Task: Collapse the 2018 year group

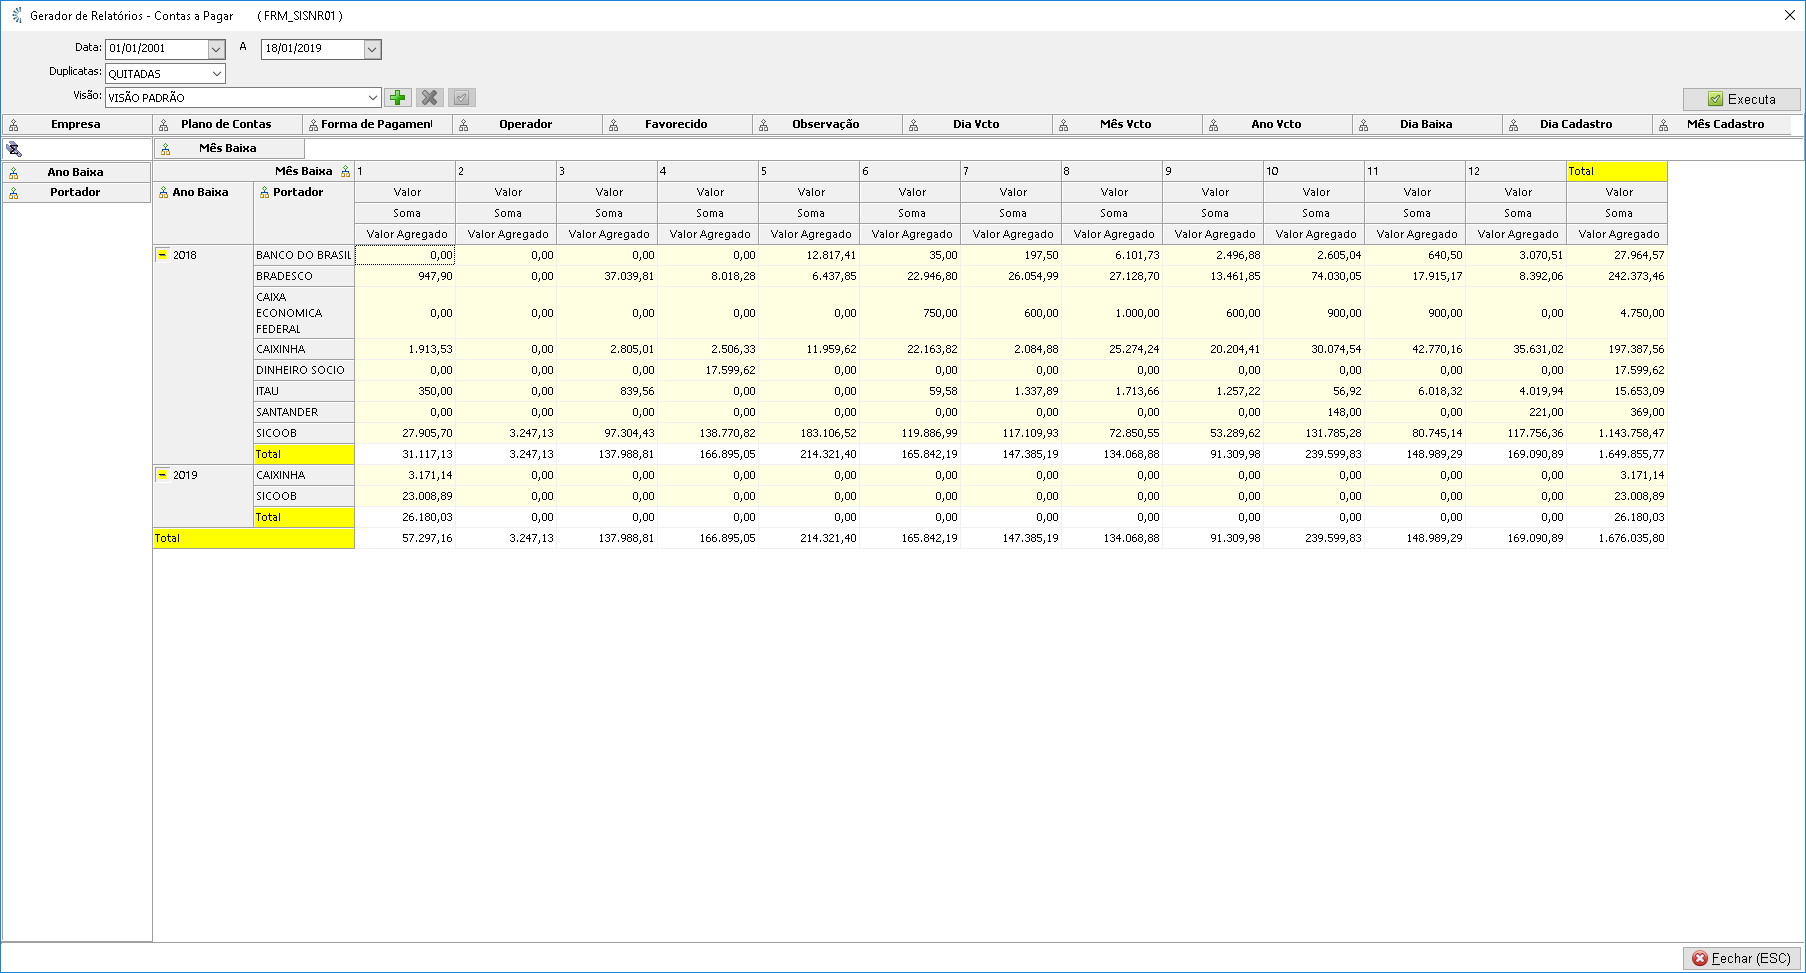Action: point(162,254)
